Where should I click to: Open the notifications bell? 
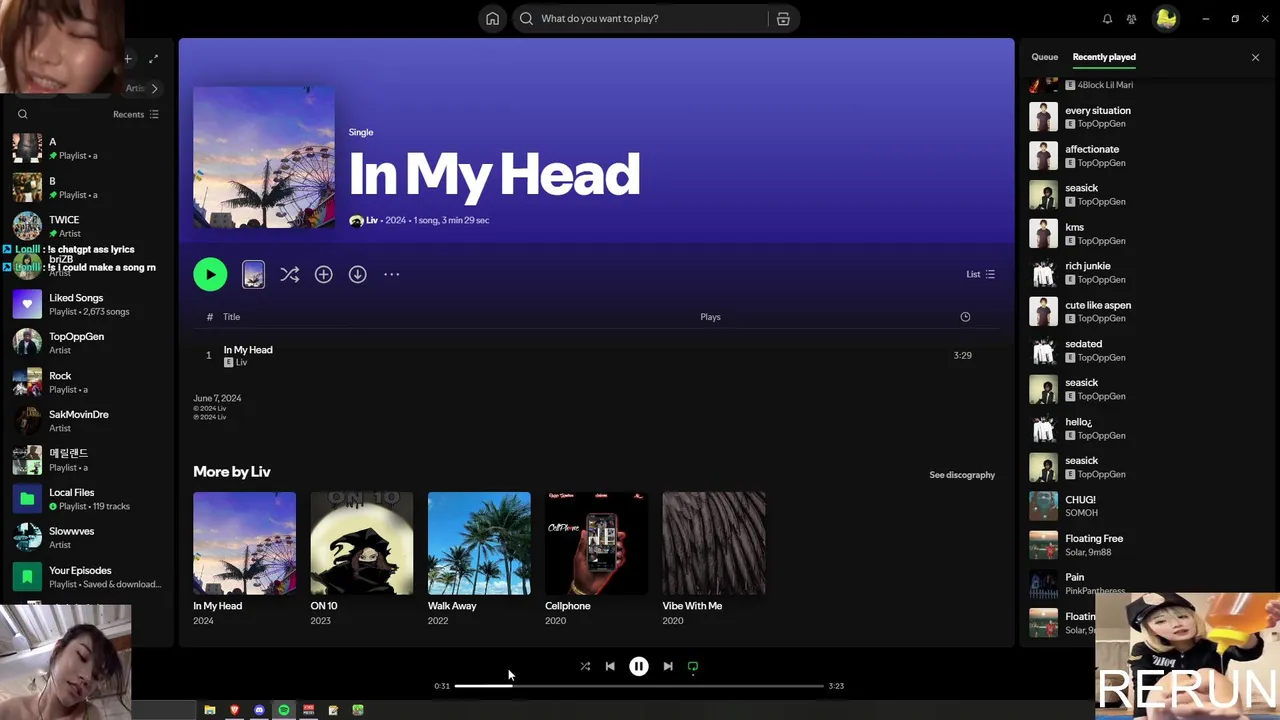(x=1107, y=18)
